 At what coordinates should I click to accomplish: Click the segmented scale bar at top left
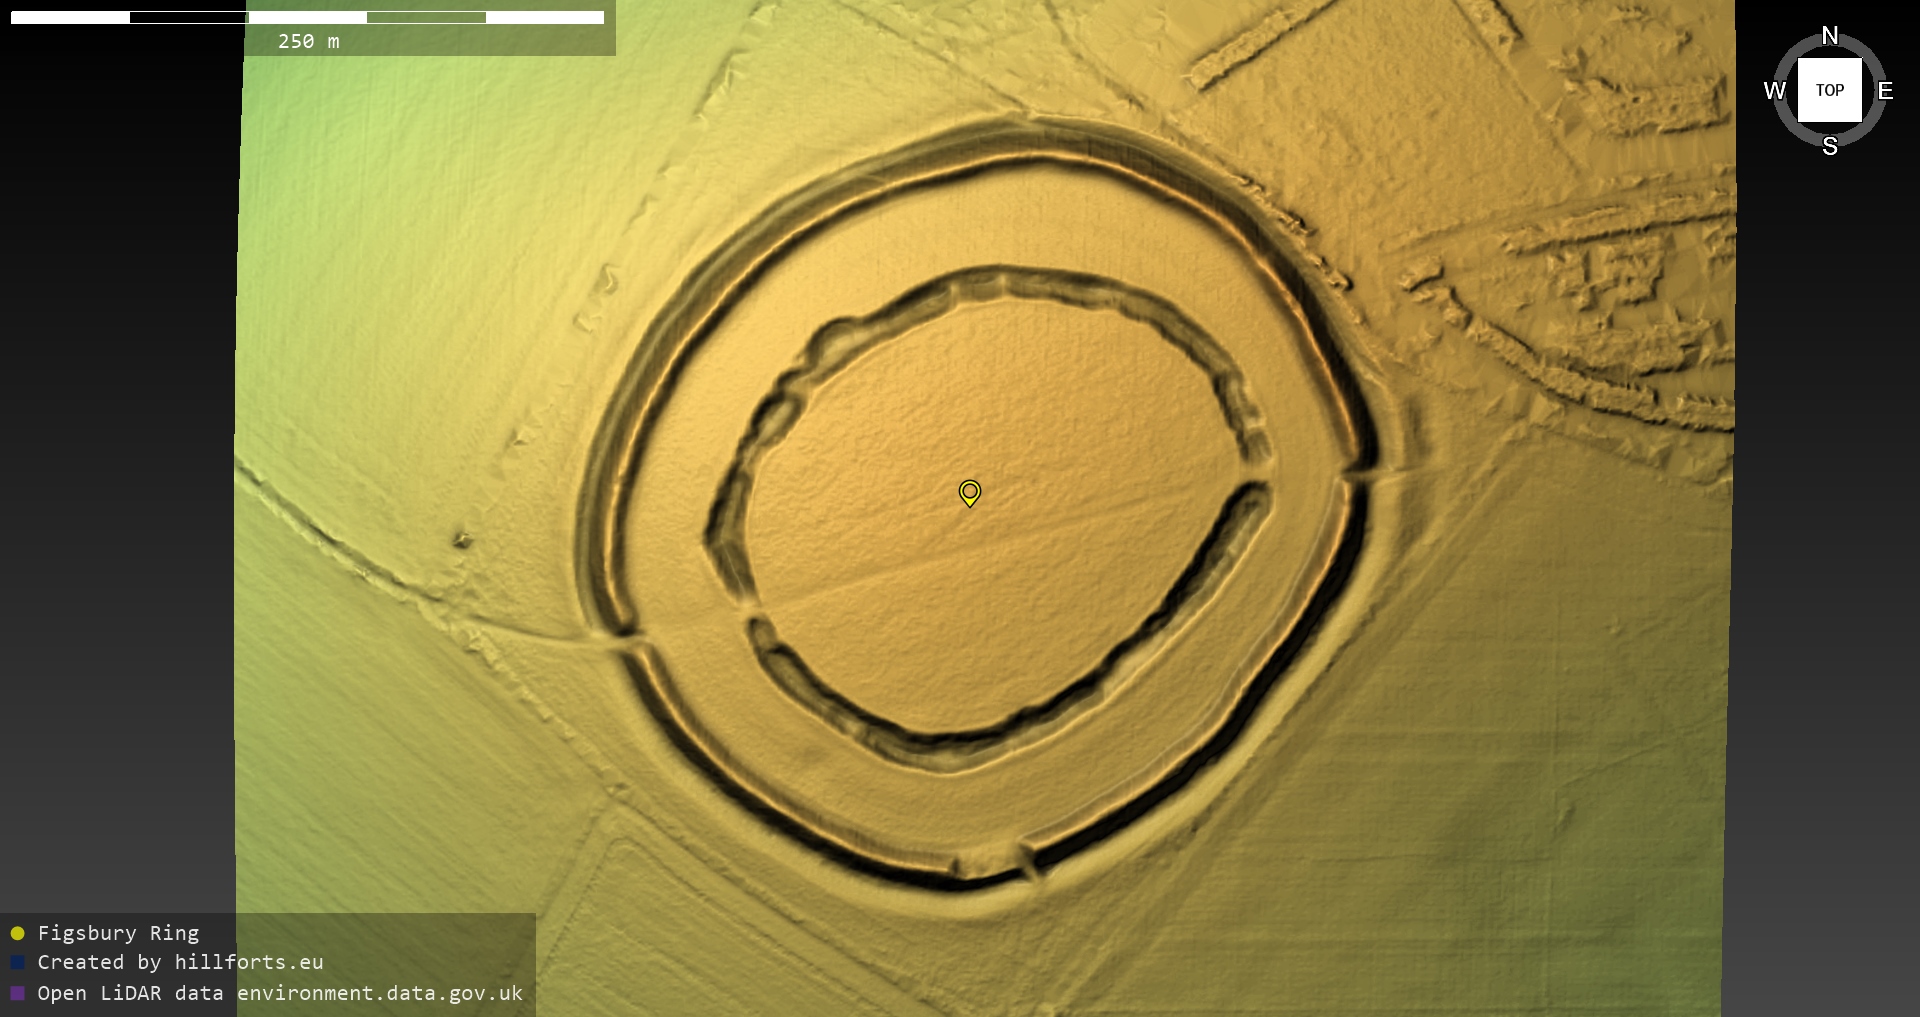pyautogui.click(x=307, y=17)
